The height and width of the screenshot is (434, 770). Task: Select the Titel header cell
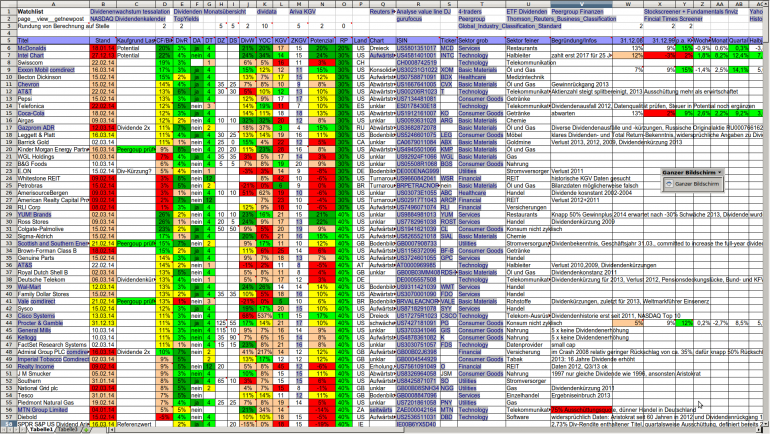click(53, 41)
